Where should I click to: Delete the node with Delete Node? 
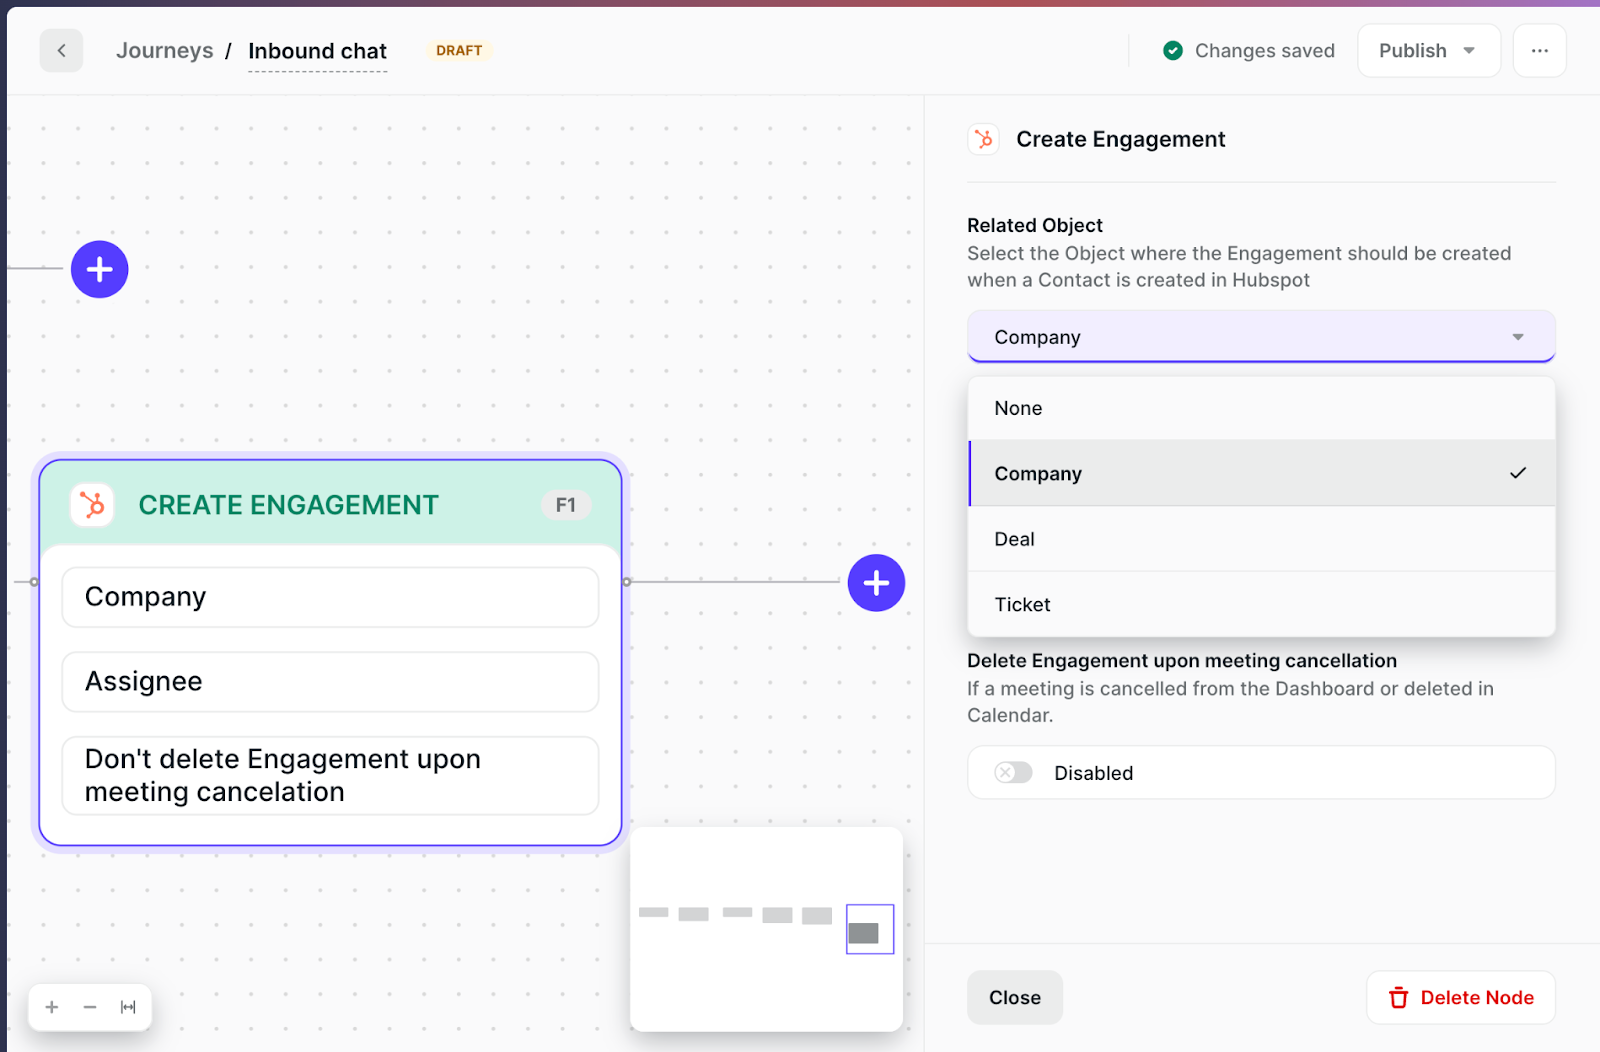(x=1460, y=997)
